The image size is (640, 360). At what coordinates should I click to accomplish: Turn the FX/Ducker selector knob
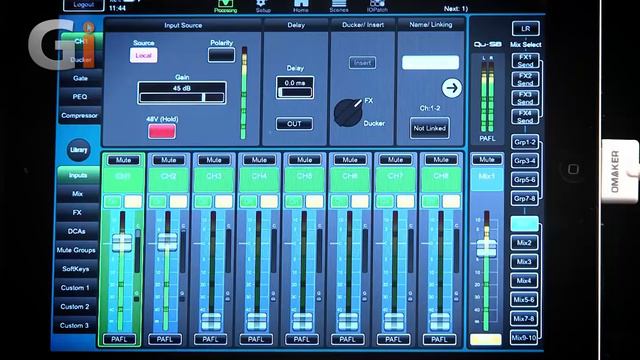point(348,112)
